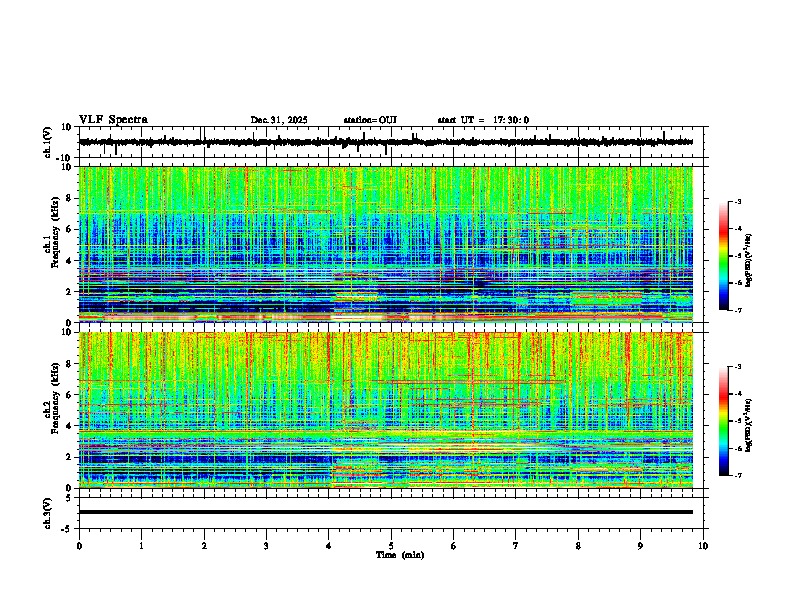The image size is (792, 612).
Task: Click the "Time (min)" x-axis label
Action: click(x=400, y=555)
